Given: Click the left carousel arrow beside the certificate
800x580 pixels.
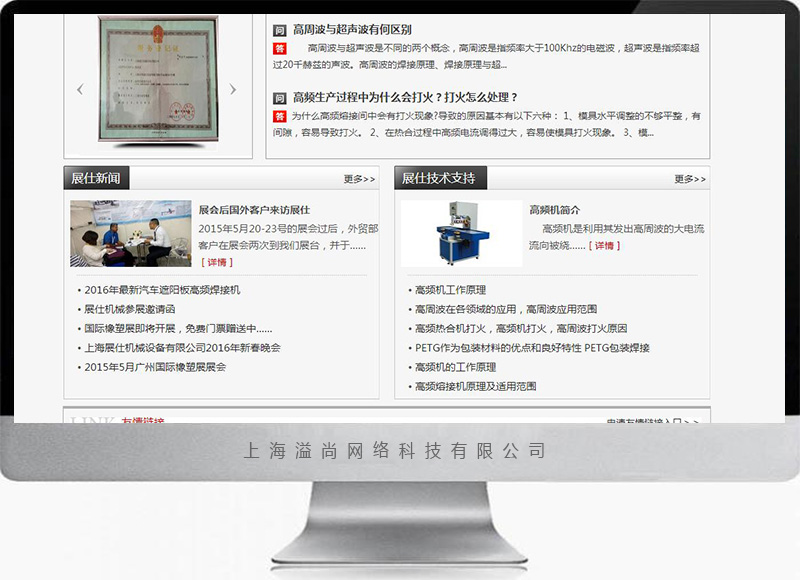Looking at the screenshot, I should click(80, 90).
